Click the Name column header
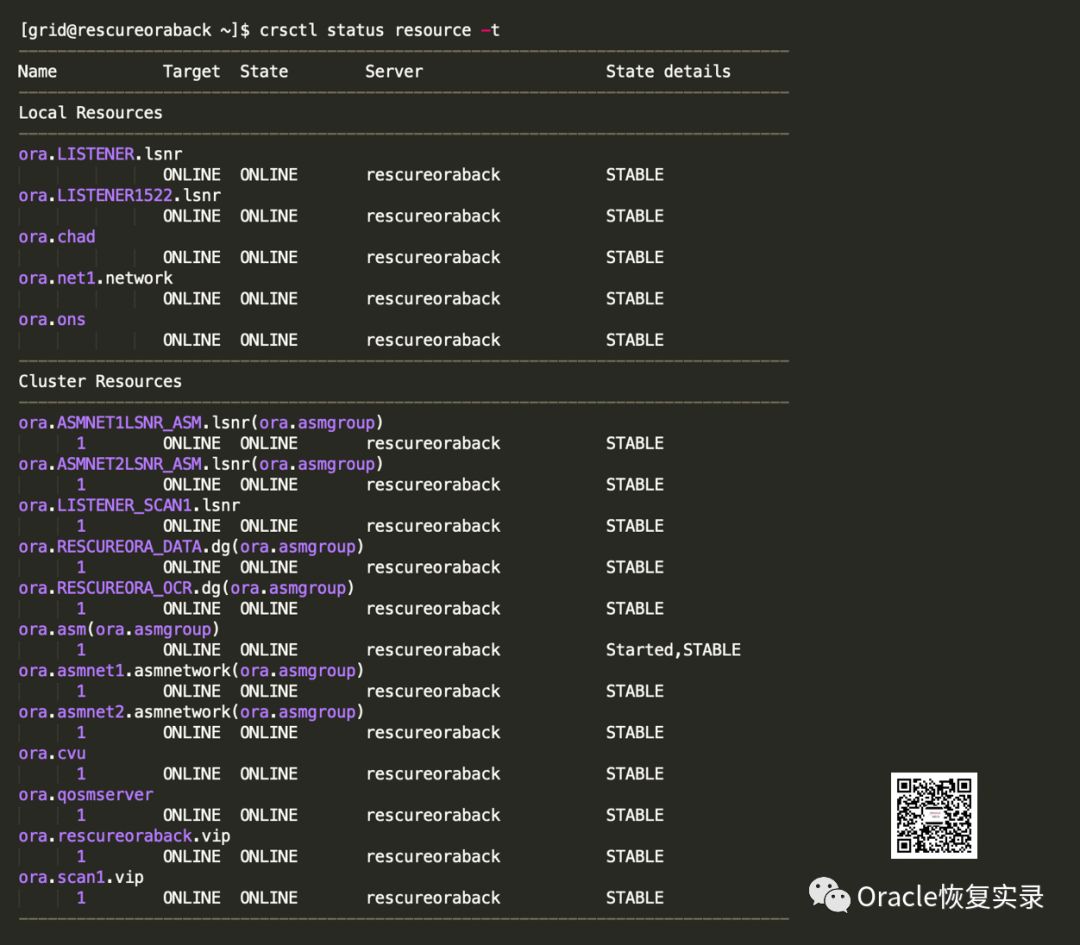The width and height of the screenshot is (1080, 945). [37, 72]
